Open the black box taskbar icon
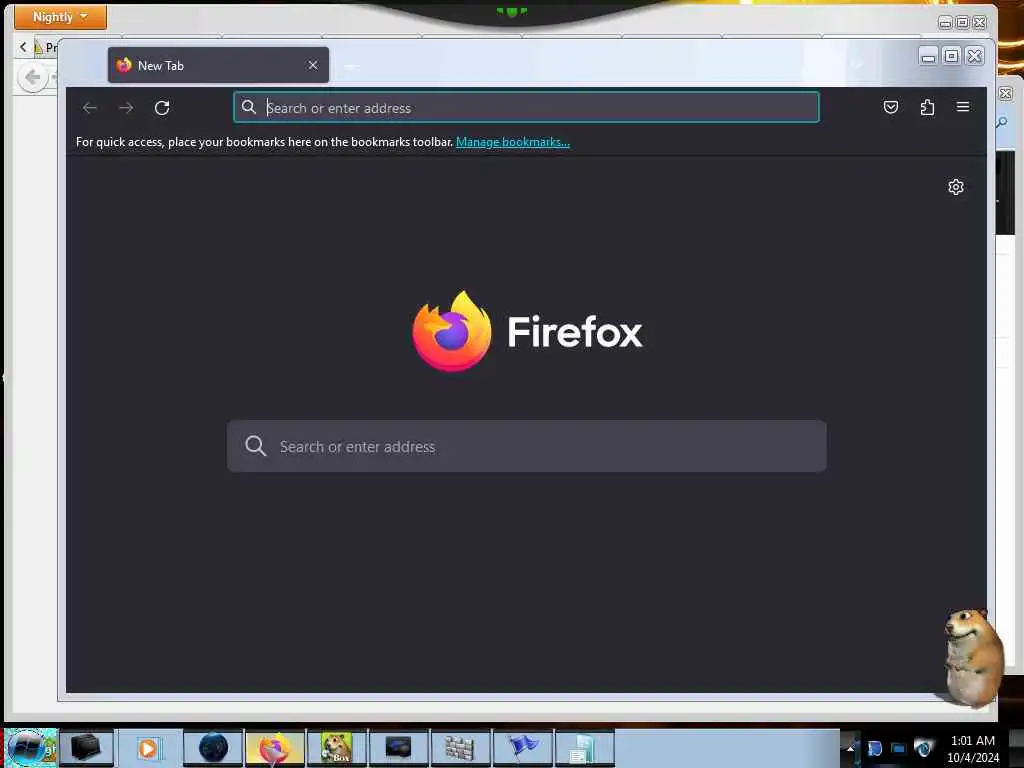Image resolution: width=1024 pixels, height=768 pixels. coord(86,748)
